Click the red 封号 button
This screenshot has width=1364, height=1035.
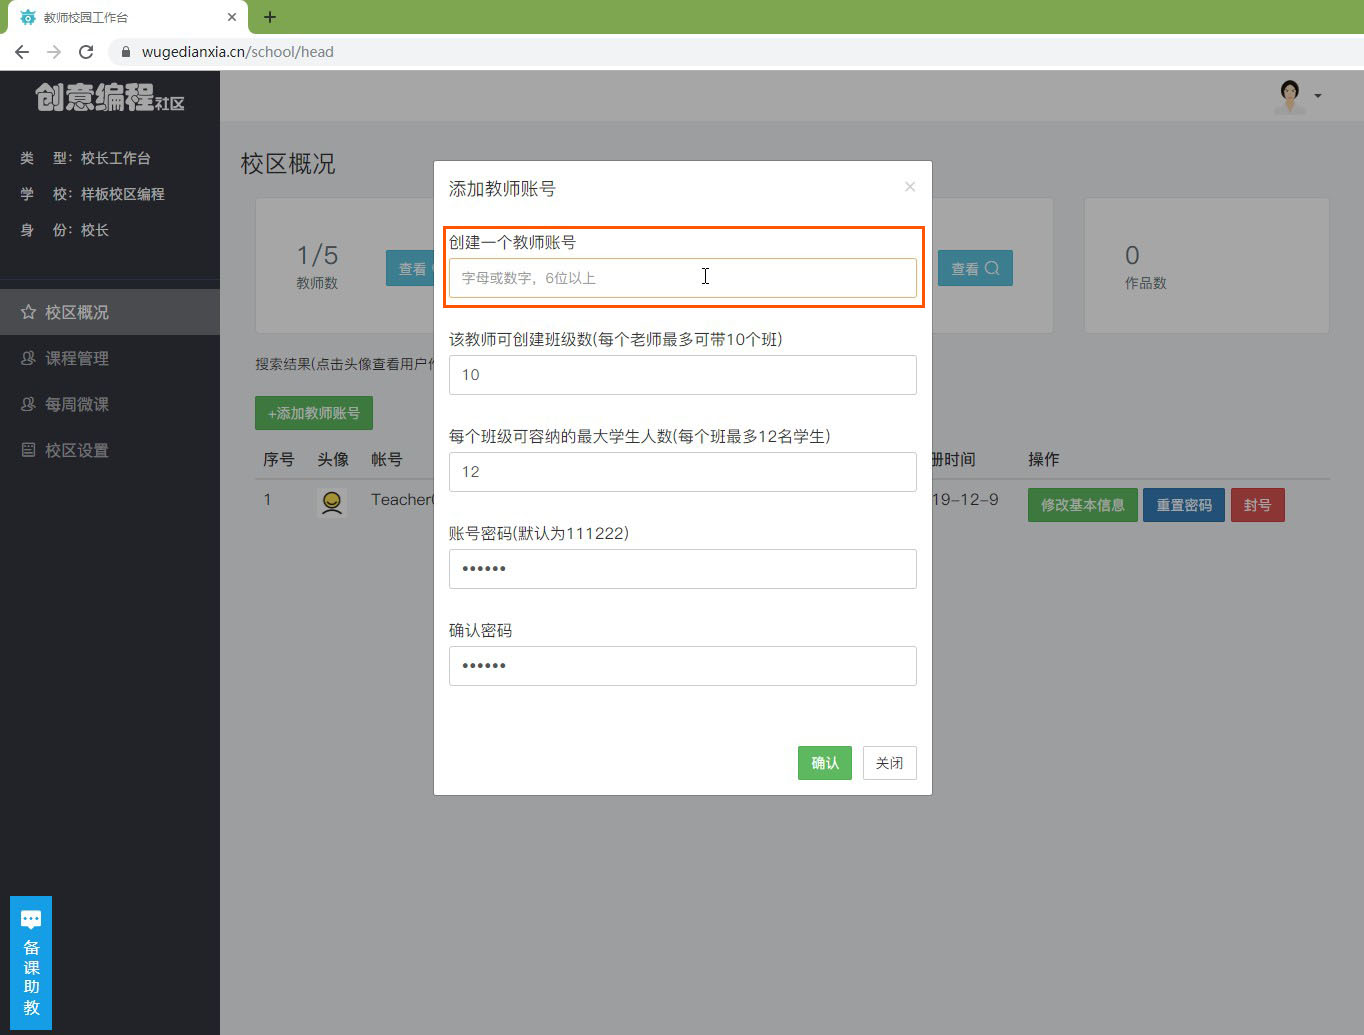1258,505
